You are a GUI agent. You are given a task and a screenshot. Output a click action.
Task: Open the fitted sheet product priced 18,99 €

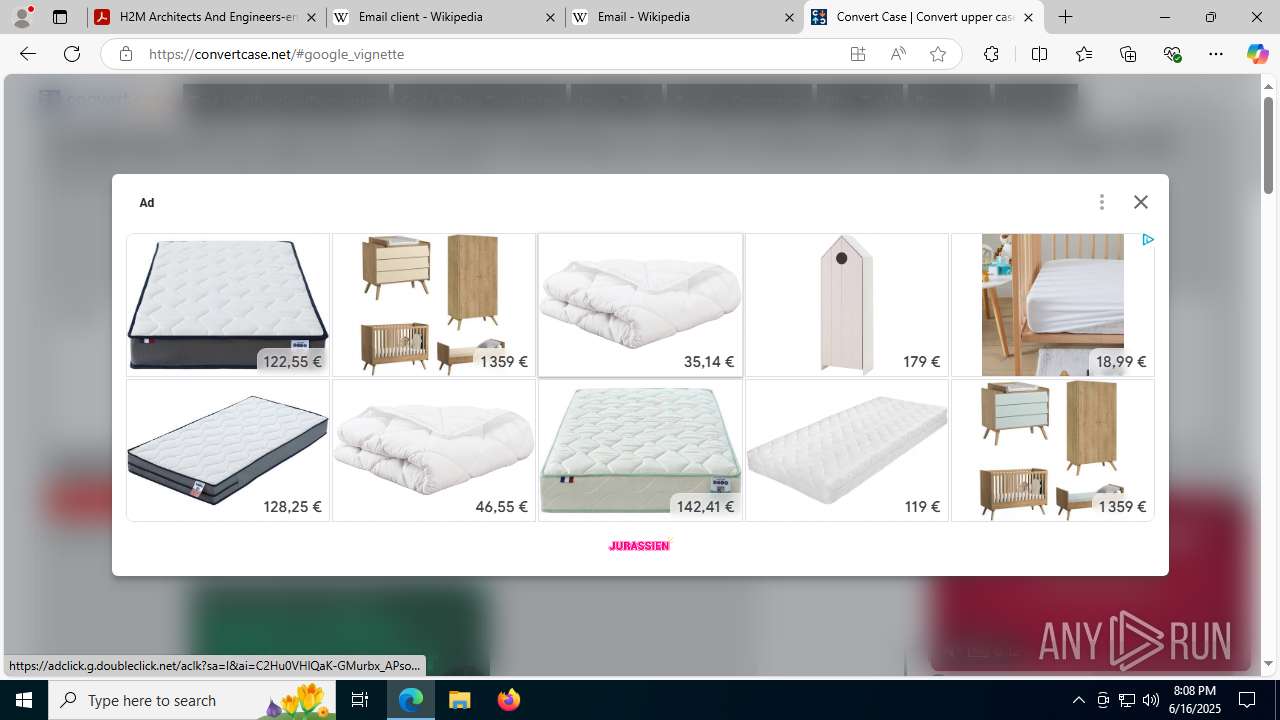point(1053,305)
